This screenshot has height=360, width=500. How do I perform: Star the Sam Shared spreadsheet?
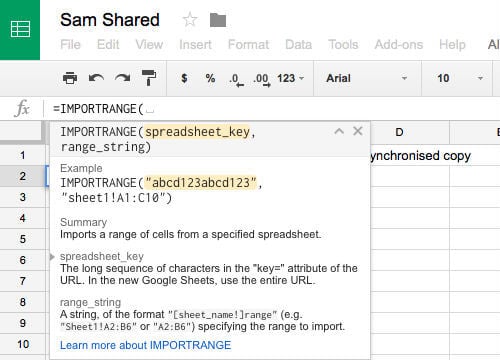pyautogui.click(x=190, y=19)
